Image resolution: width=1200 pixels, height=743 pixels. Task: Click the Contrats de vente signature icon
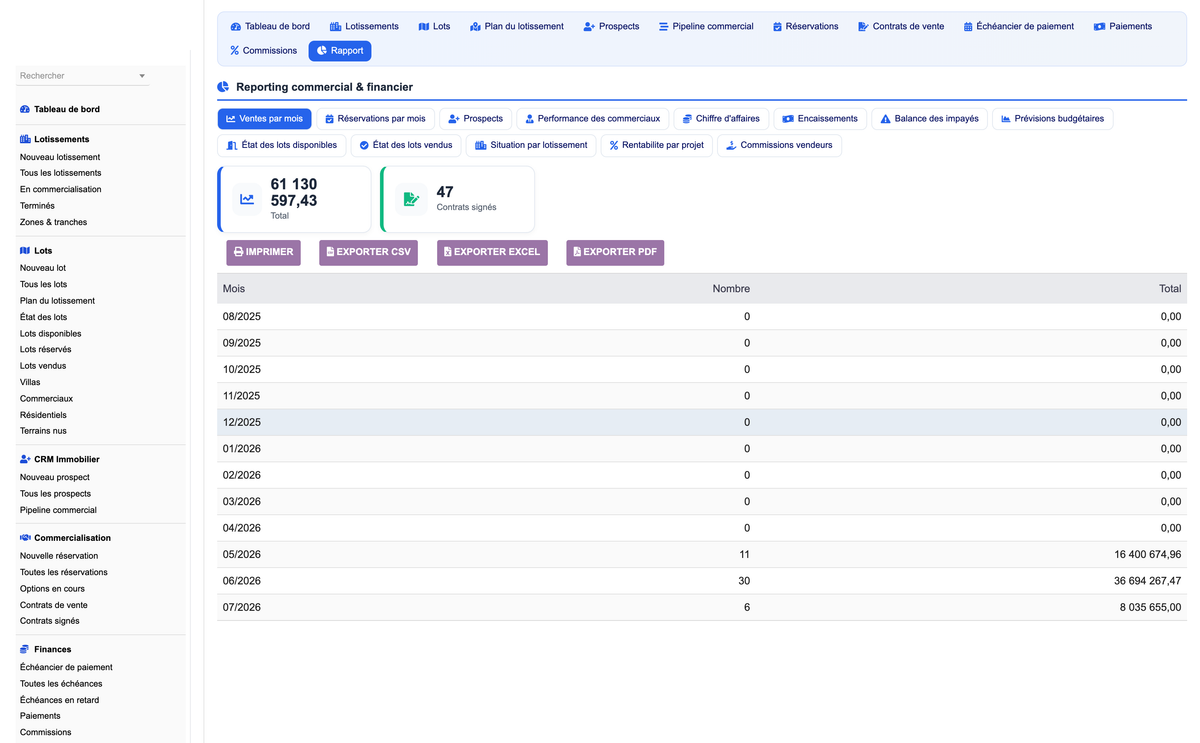(x=863, y=27)
